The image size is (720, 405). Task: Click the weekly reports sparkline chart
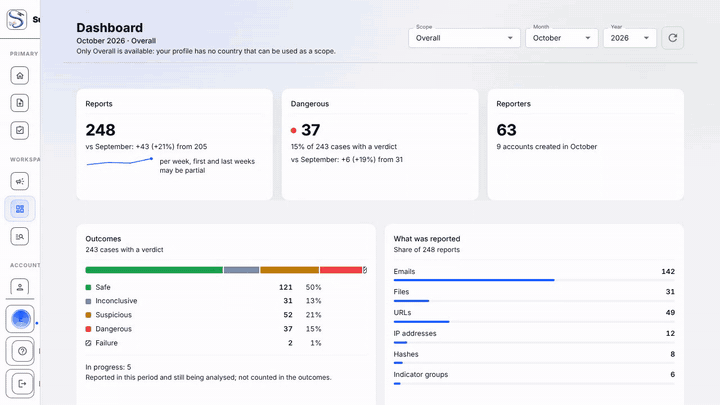pos(119,162)
